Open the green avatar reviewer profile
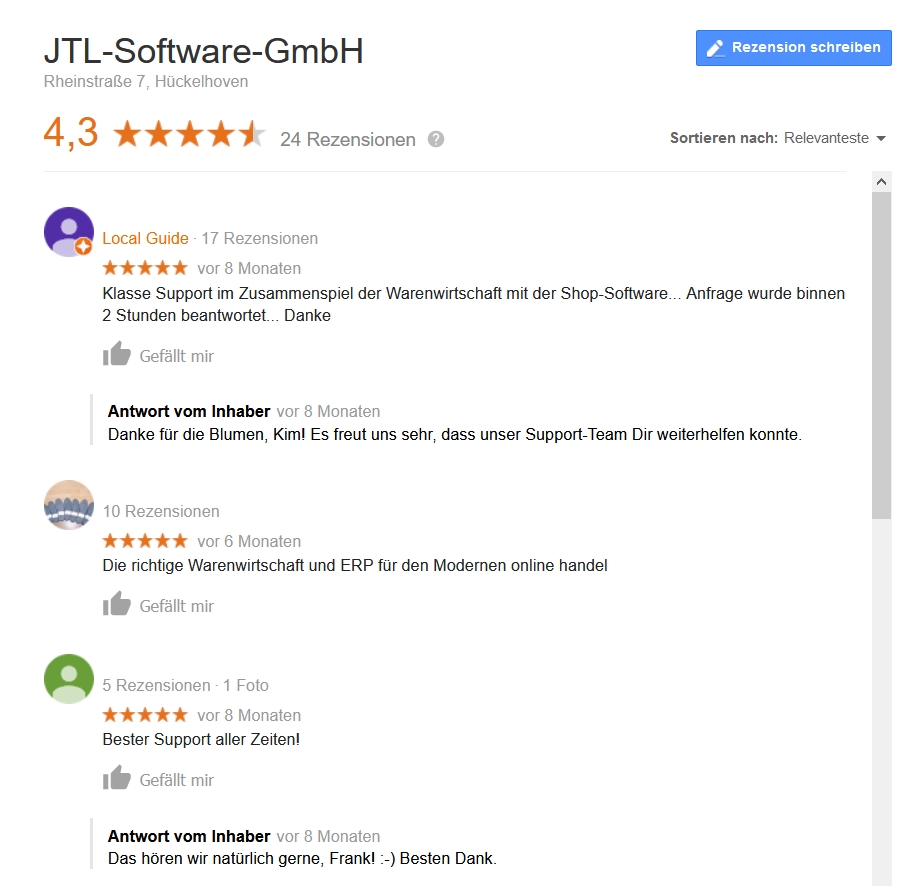918x886 pixels. pyautogui.click(x=69, y=679)
